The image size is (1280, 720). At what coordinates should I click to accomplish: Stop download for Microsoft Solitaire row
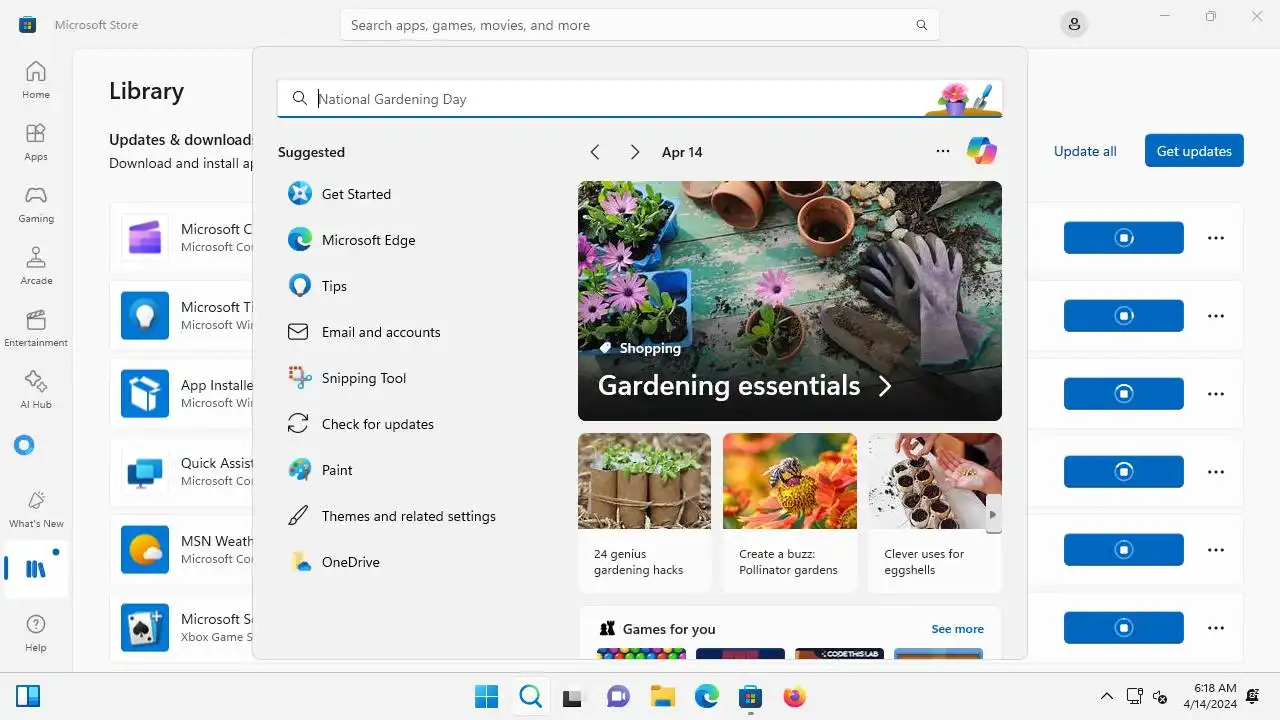[x=1124, y=628]
